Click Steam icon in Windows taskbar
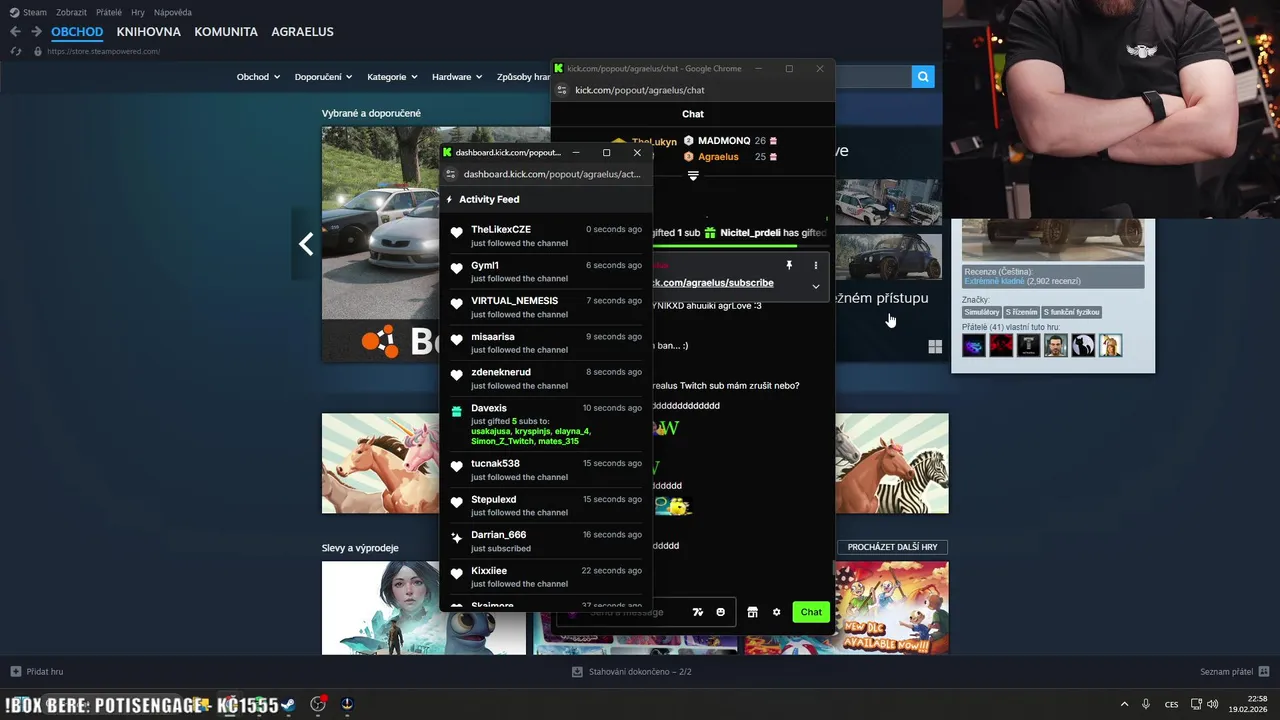 [x=288, y=704]
